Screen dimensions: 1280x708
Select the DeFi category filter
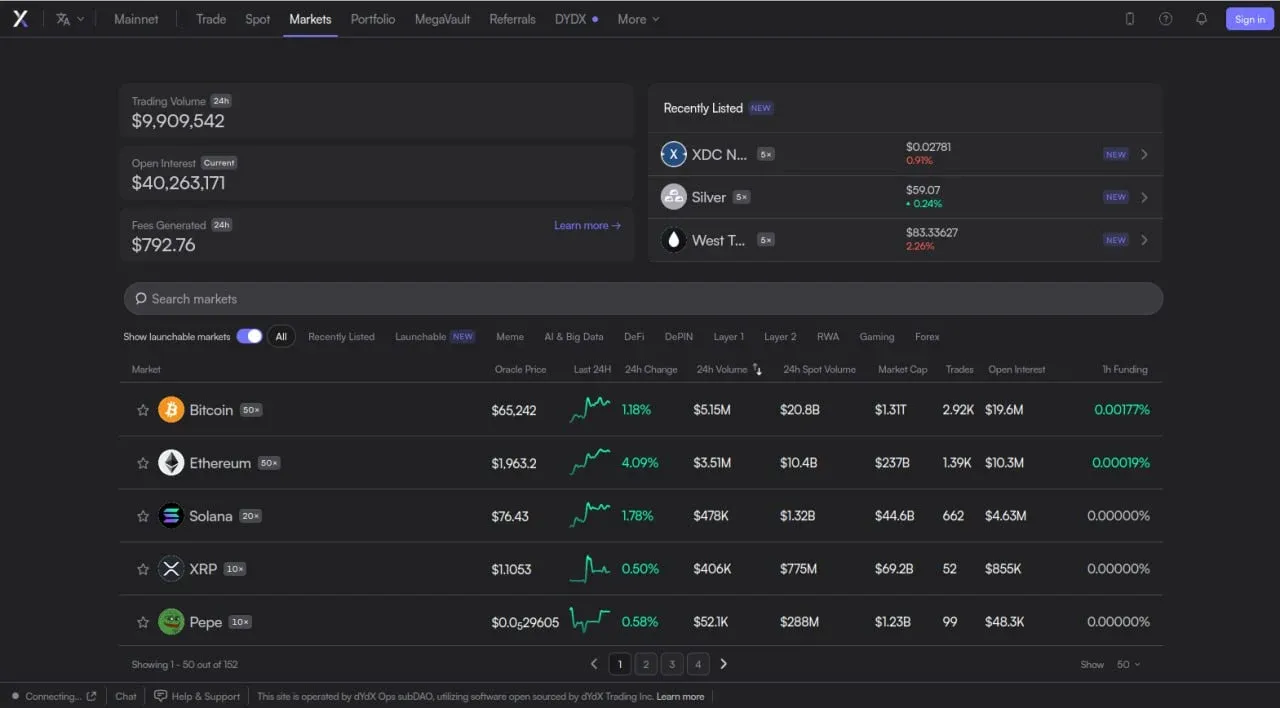pyautogui.click(x=634, y=337)
